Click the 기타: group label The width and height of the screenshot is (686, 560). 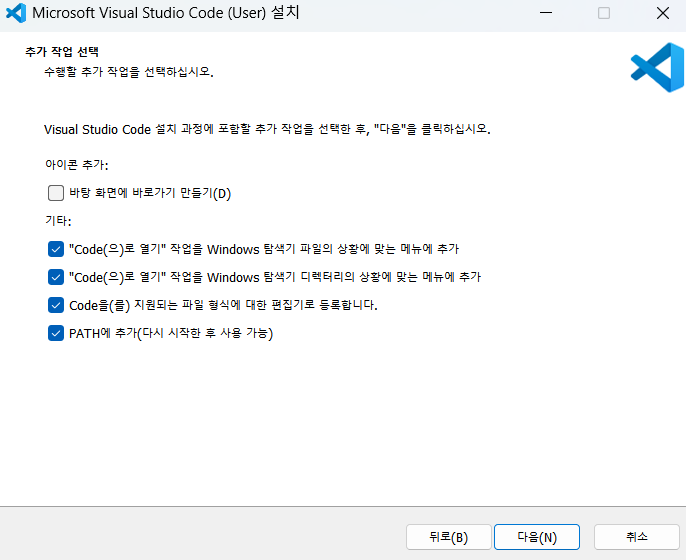click(x=58, y=220)
